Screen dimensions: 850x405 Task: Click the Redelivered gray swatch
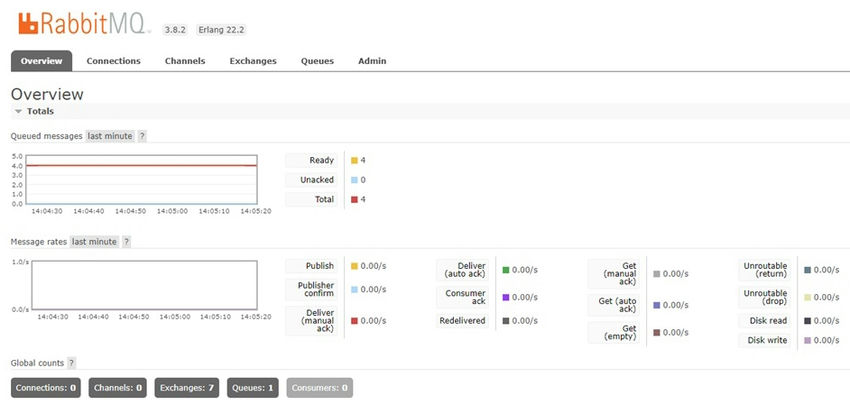pos(506,321)
